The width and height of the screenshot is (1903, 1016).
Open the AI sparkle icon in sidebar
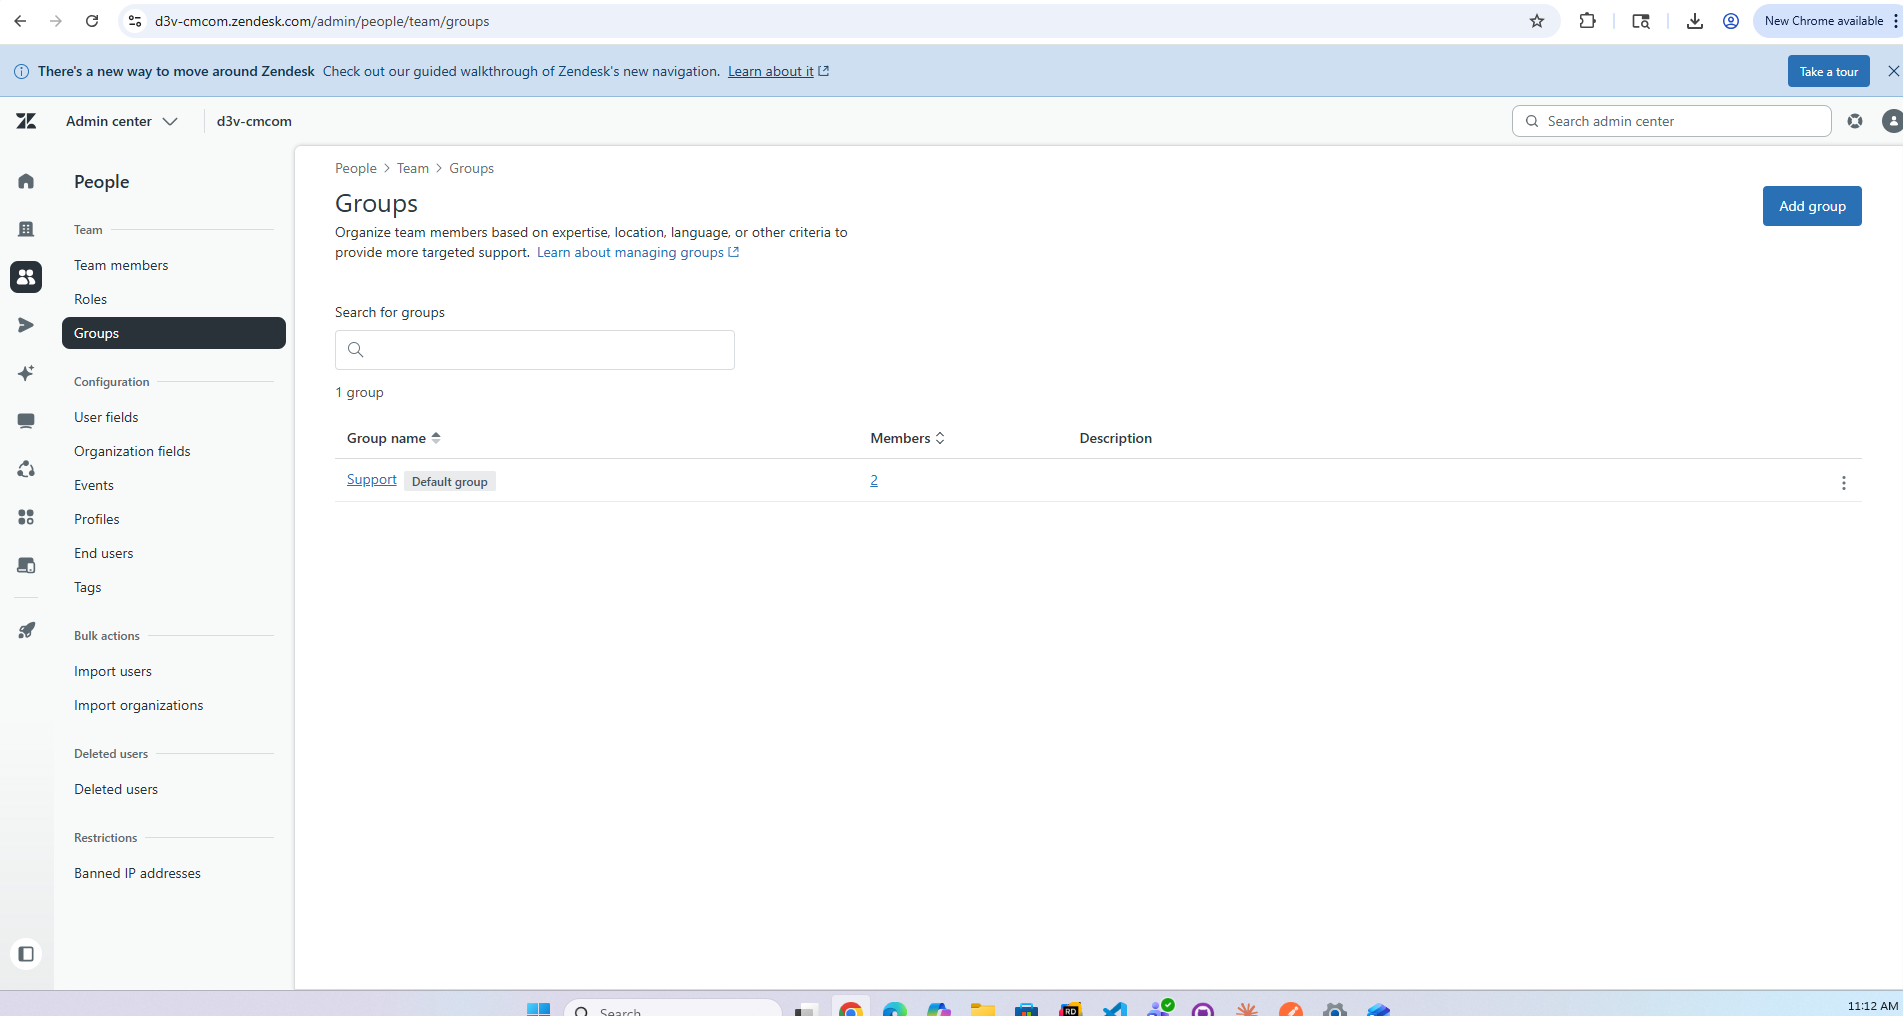click(x=26, y=373)
